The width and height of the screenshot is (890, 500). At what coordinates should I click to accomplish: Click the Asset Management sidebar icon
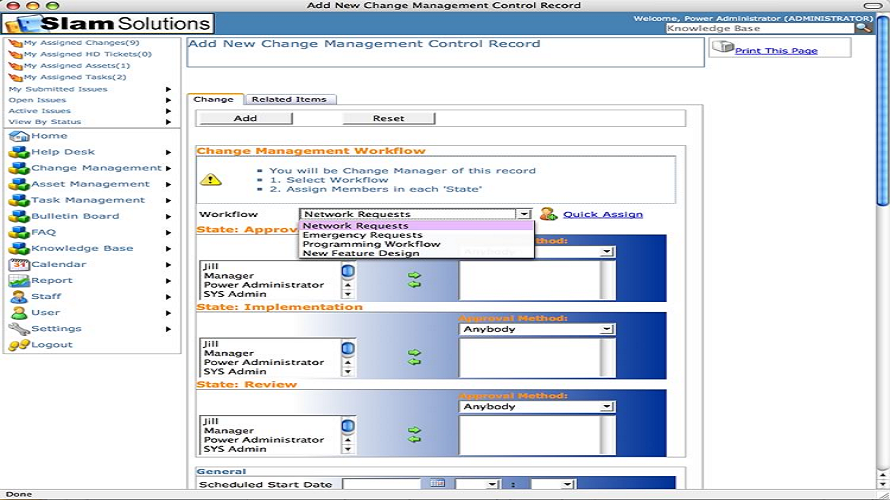point(19,184)
